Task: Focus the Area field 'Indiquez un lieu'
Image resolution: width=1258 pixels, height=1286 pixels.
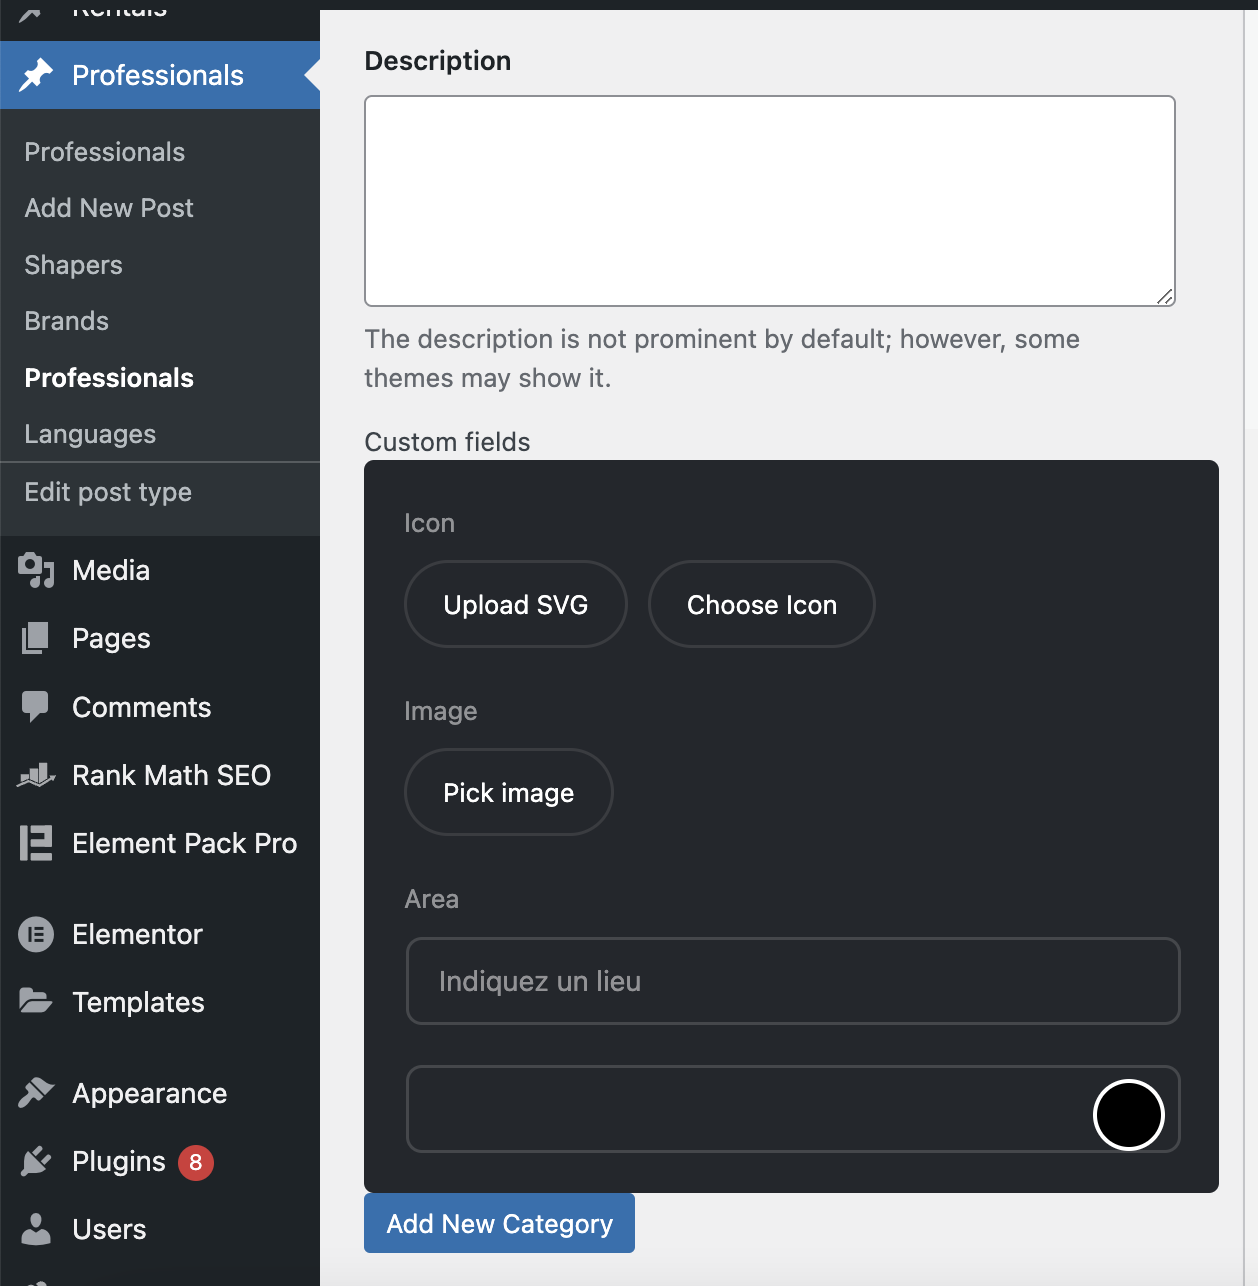Action: point(792,981)
